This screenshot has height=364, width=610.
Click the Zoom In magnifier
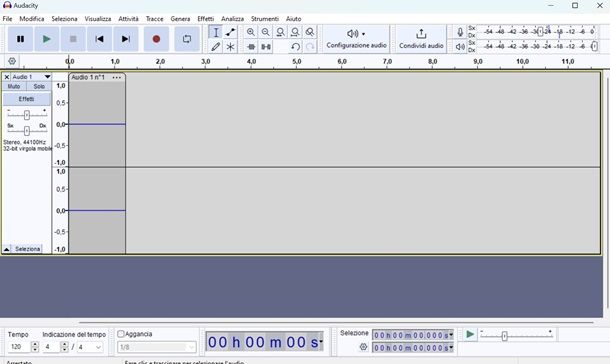pos(251,32)
